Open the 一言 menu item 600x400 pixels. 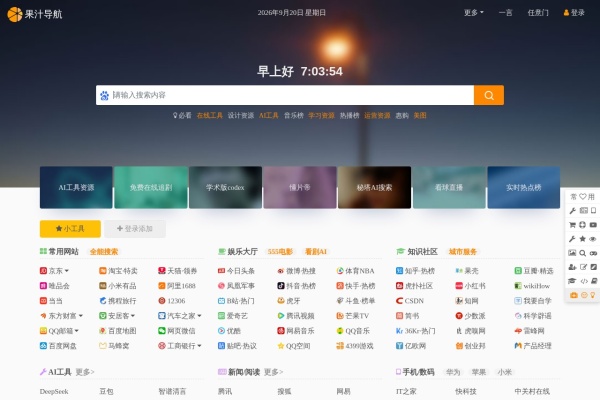(505, 13)
